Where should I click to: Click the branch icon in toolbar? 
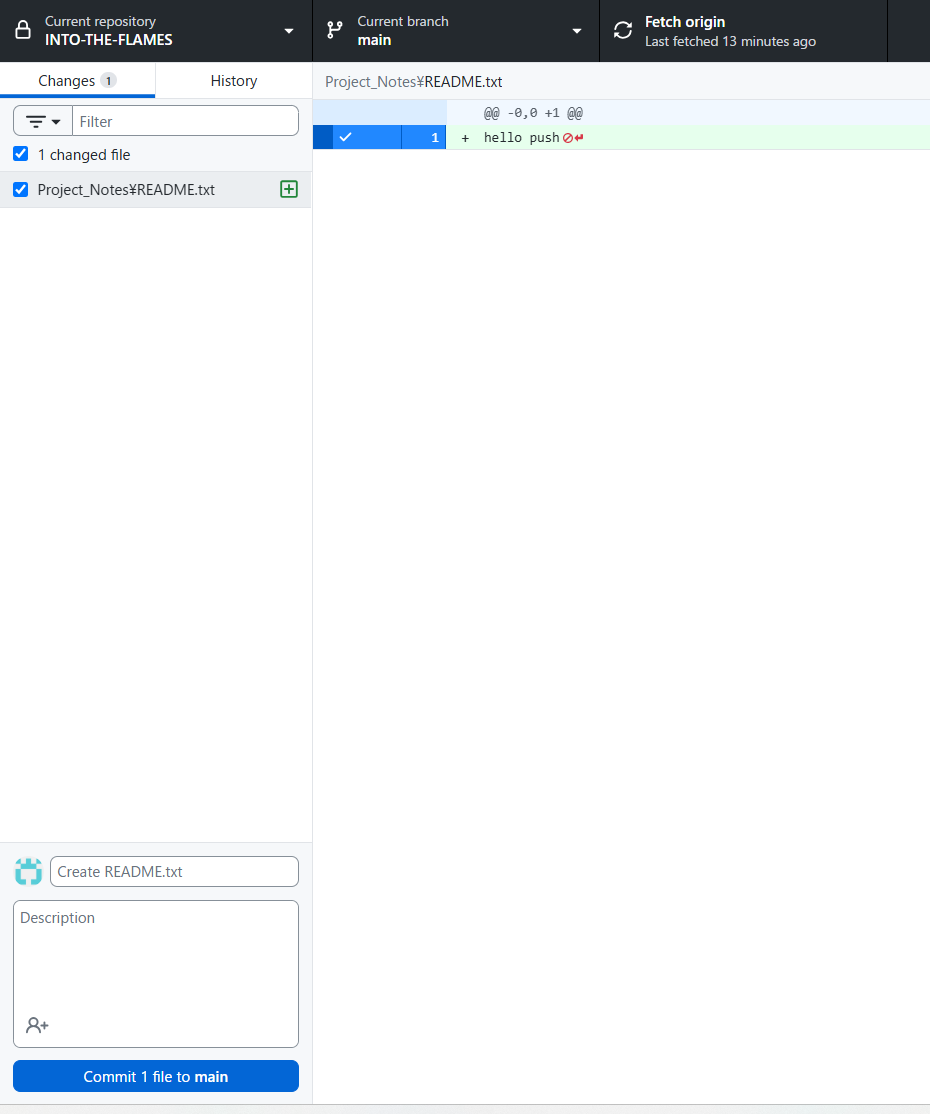click(335, 31)
